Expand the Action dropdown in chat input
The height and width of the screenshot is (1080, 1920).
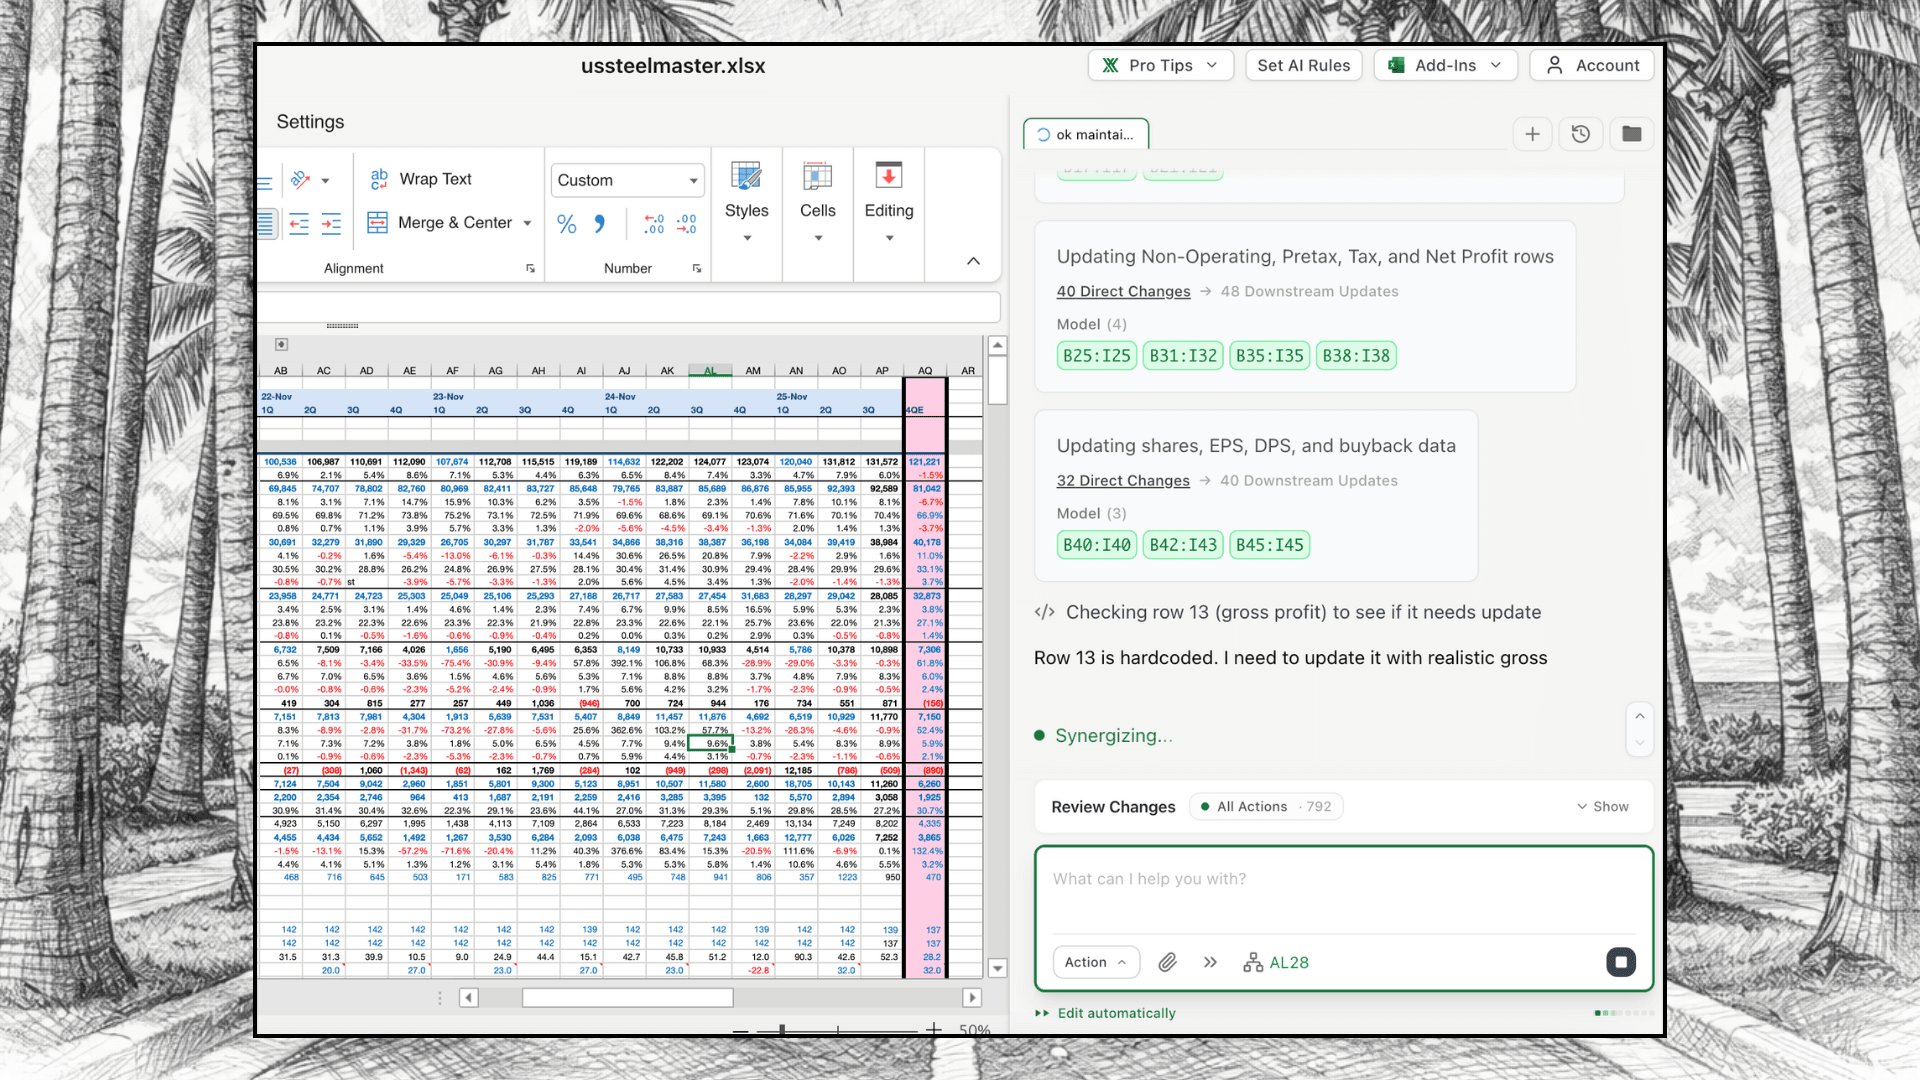click(1096, 962)
